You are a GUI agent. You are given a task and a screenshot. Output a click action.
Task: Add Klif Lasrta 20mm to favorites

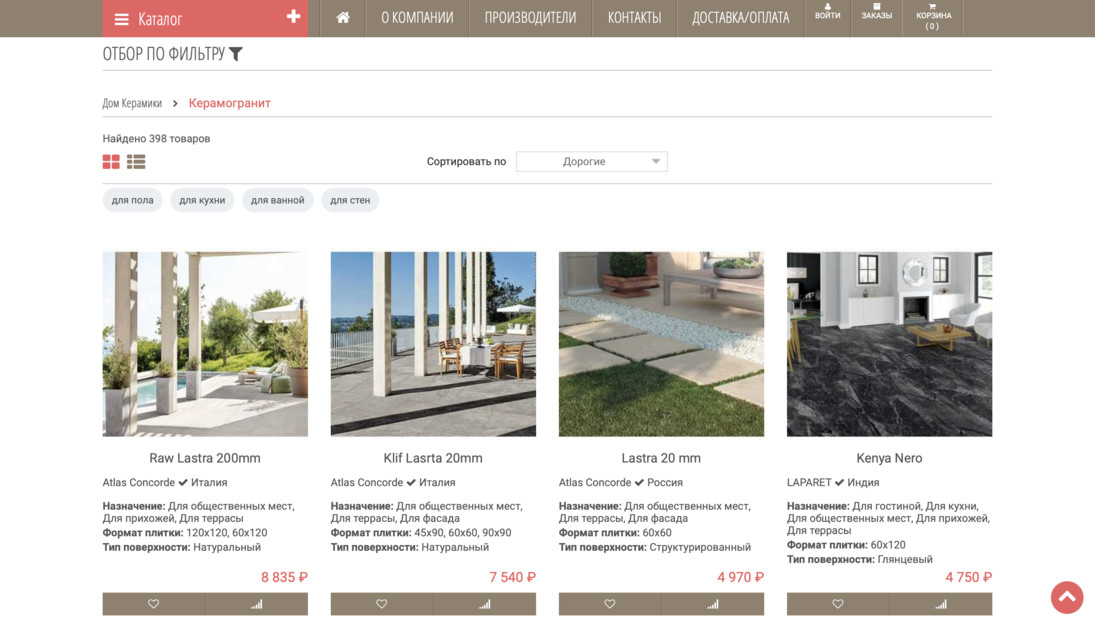click(381, 604)
